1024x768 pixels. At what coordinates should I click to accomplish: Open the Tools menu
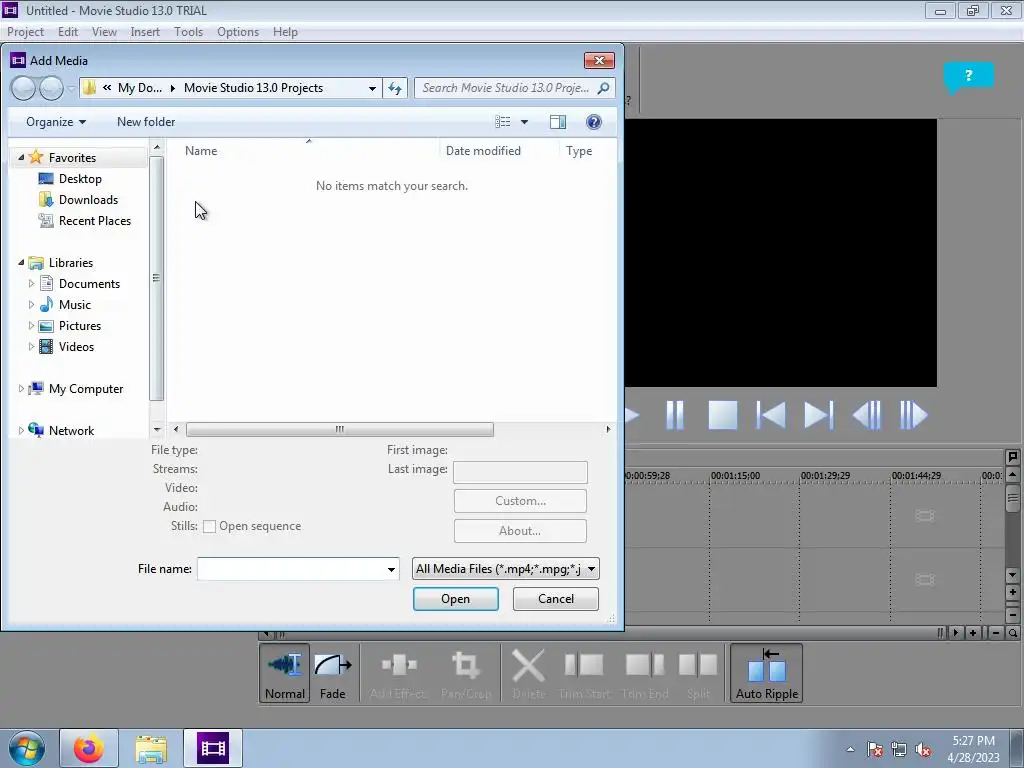188,32
